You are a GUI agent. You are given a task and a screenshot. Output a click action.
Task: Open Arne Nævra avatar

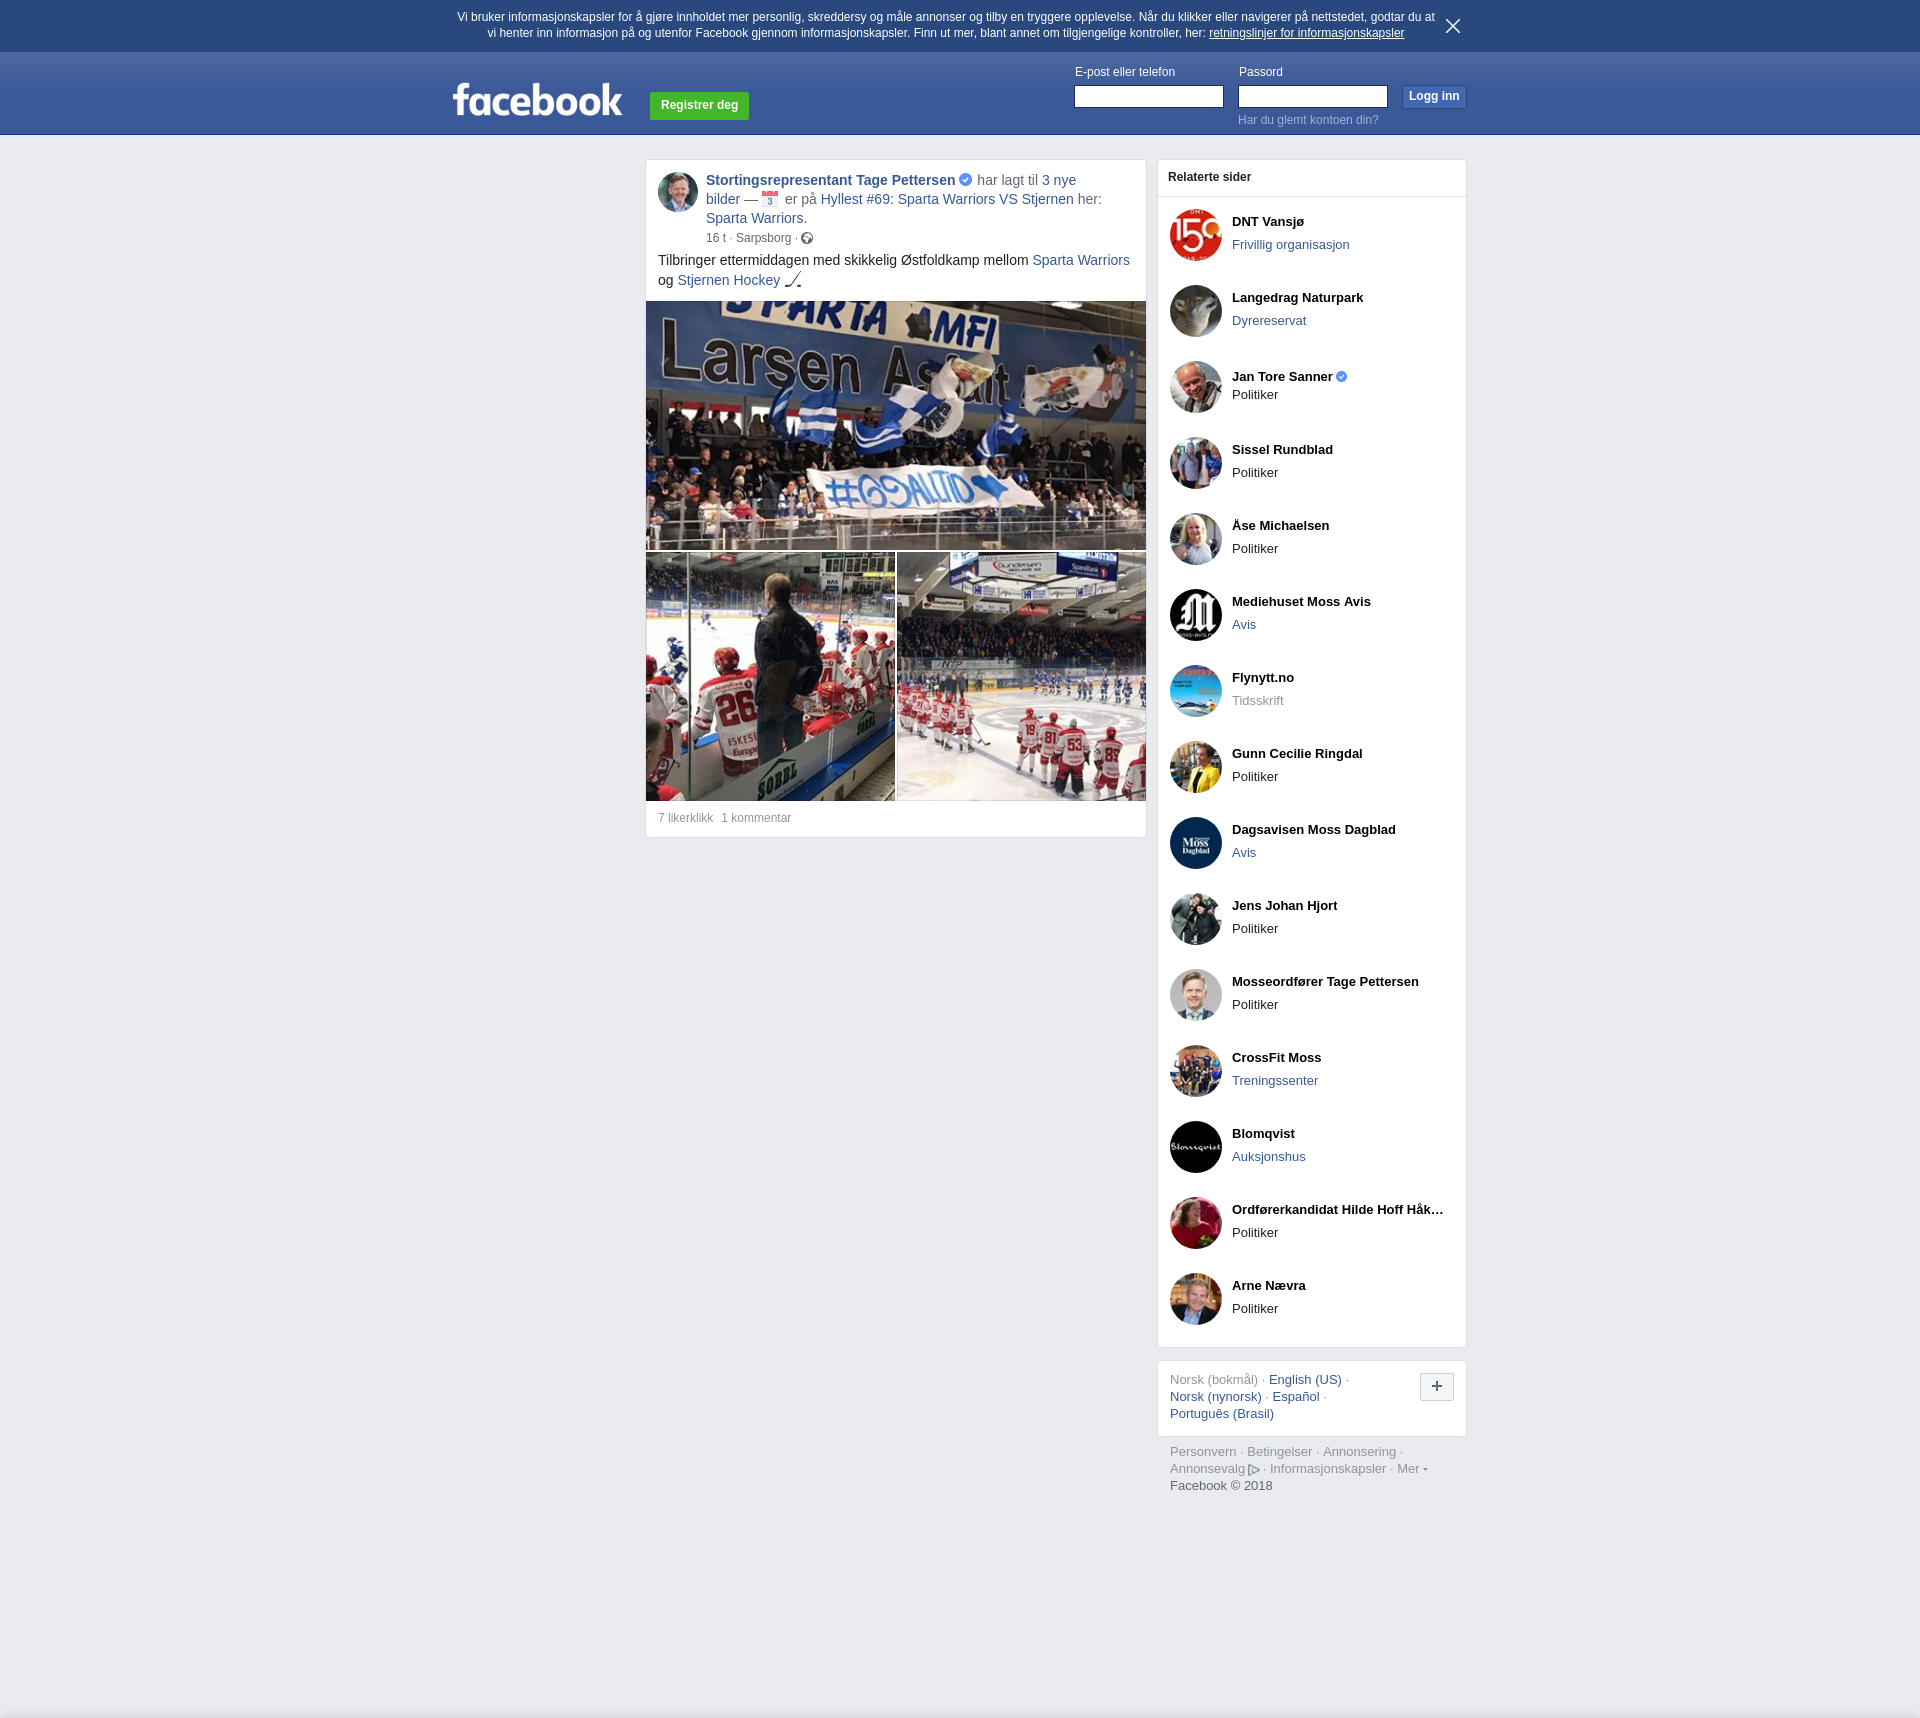[x=1196, y=1299]
